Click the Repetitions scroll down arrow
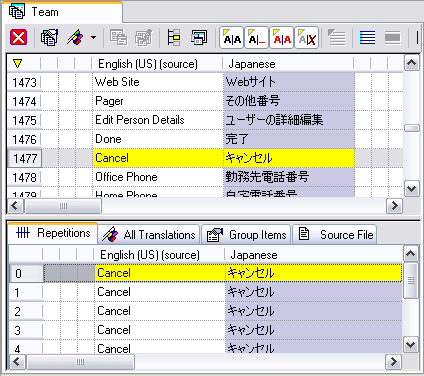This screenshot has width=424, height=376. 410,345
